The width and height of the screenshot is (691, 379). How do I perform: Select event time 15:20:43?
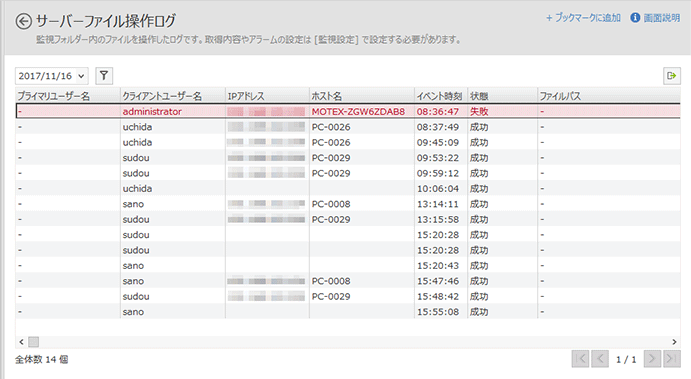(x=438, y=266)
